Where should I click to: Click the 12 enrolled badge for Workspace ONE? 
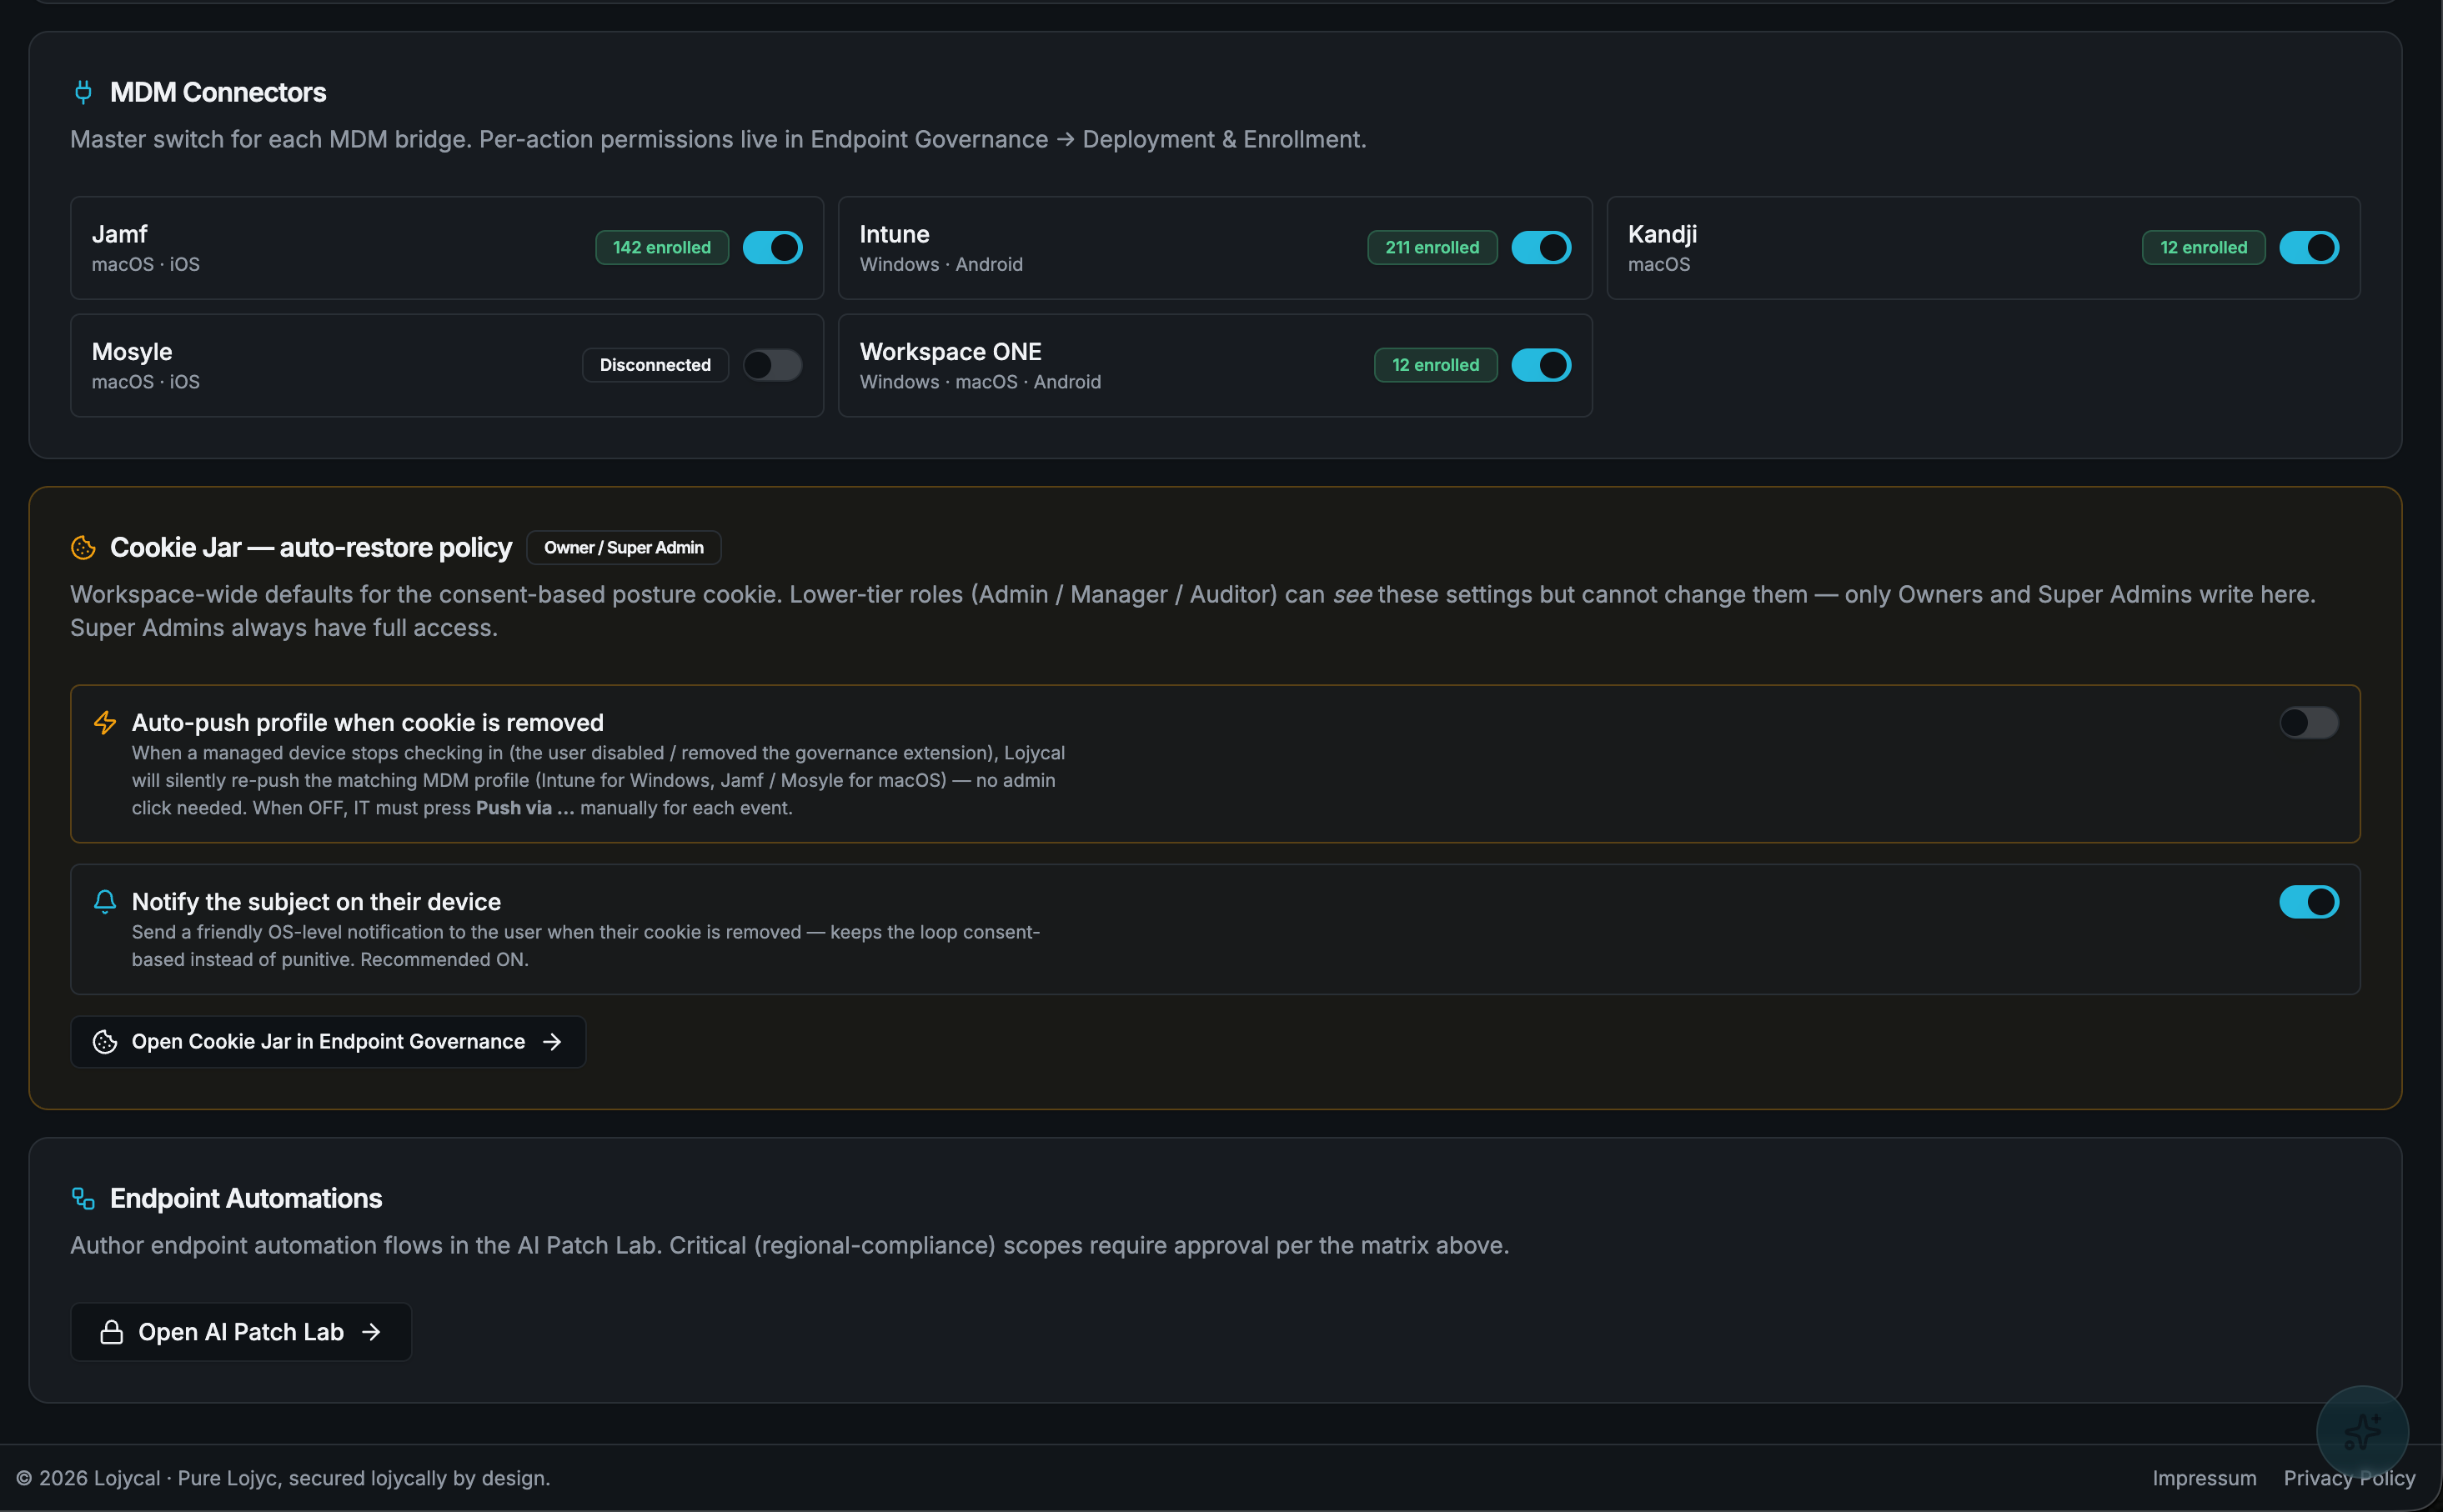pyautogui.click(x=1435, y=365)
